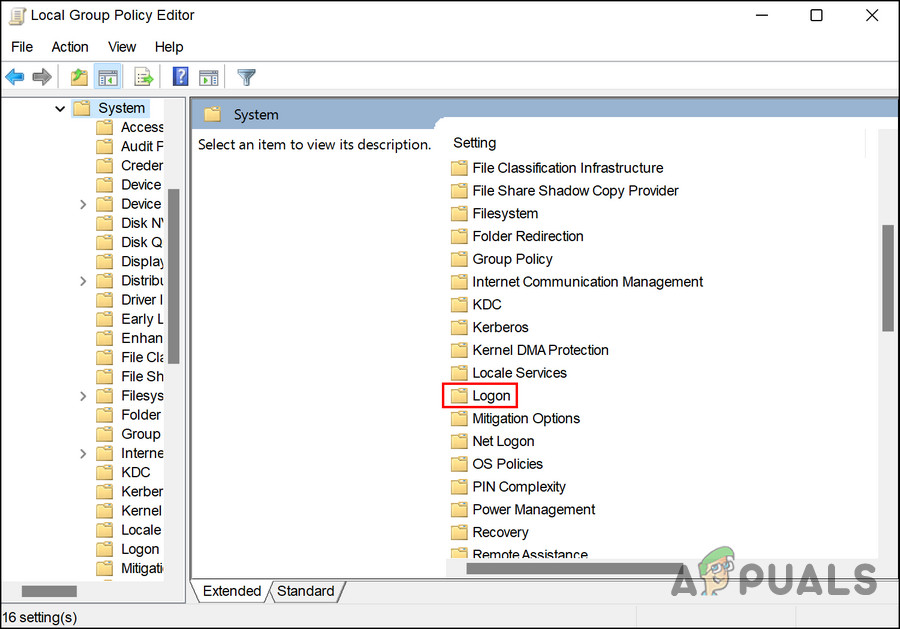Expand the Filesys tree node
900x629 pixels.
pos(83,396)
